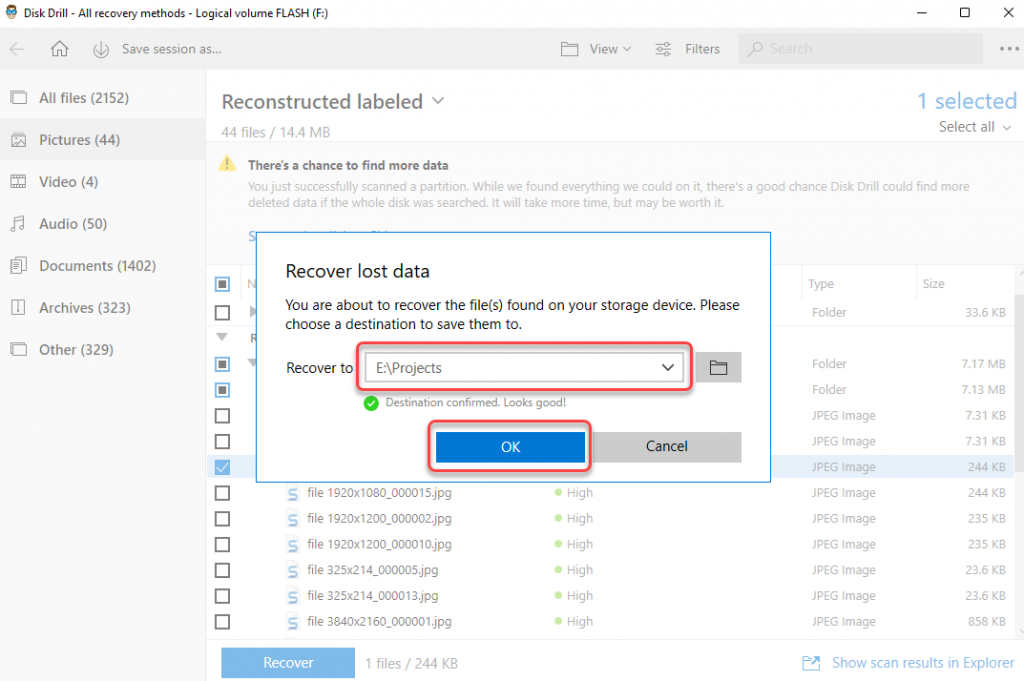Open the View dropdown
Viewport: 1024px width, 681px height.
(595, 48)
